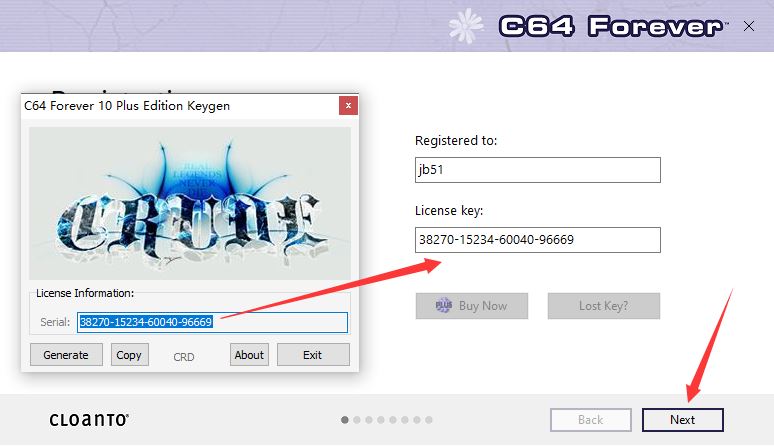Proceed with the Next button
This screenshot has height=446, width=774.
pyautogui.click(x=683, y=420)
